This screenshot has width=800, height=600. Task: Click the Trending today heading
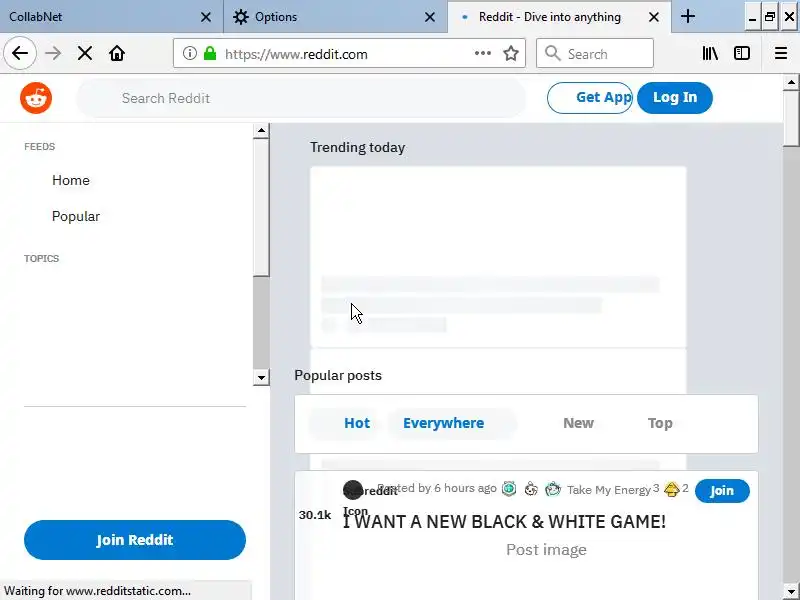(357, 147)
